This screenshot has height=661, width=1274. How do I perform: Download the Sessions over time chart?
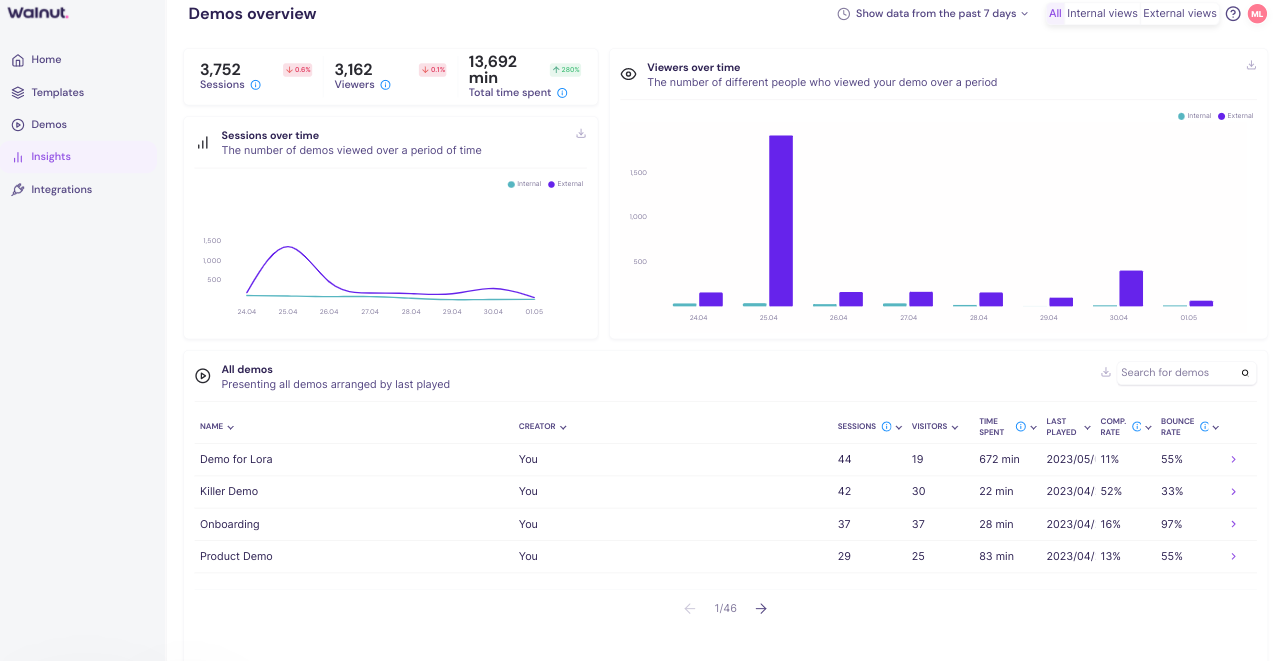581,134
